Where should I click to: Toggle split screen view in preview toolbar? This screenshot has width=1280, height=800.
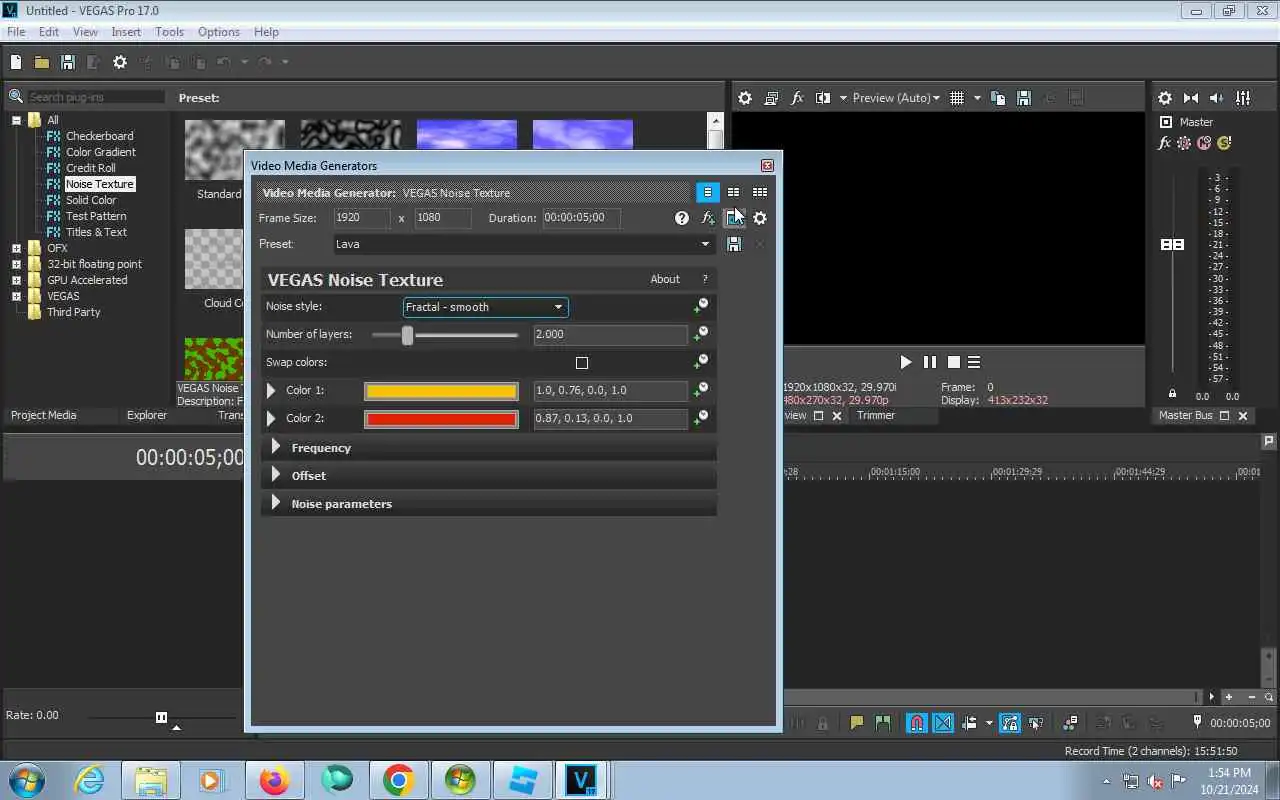823,98
